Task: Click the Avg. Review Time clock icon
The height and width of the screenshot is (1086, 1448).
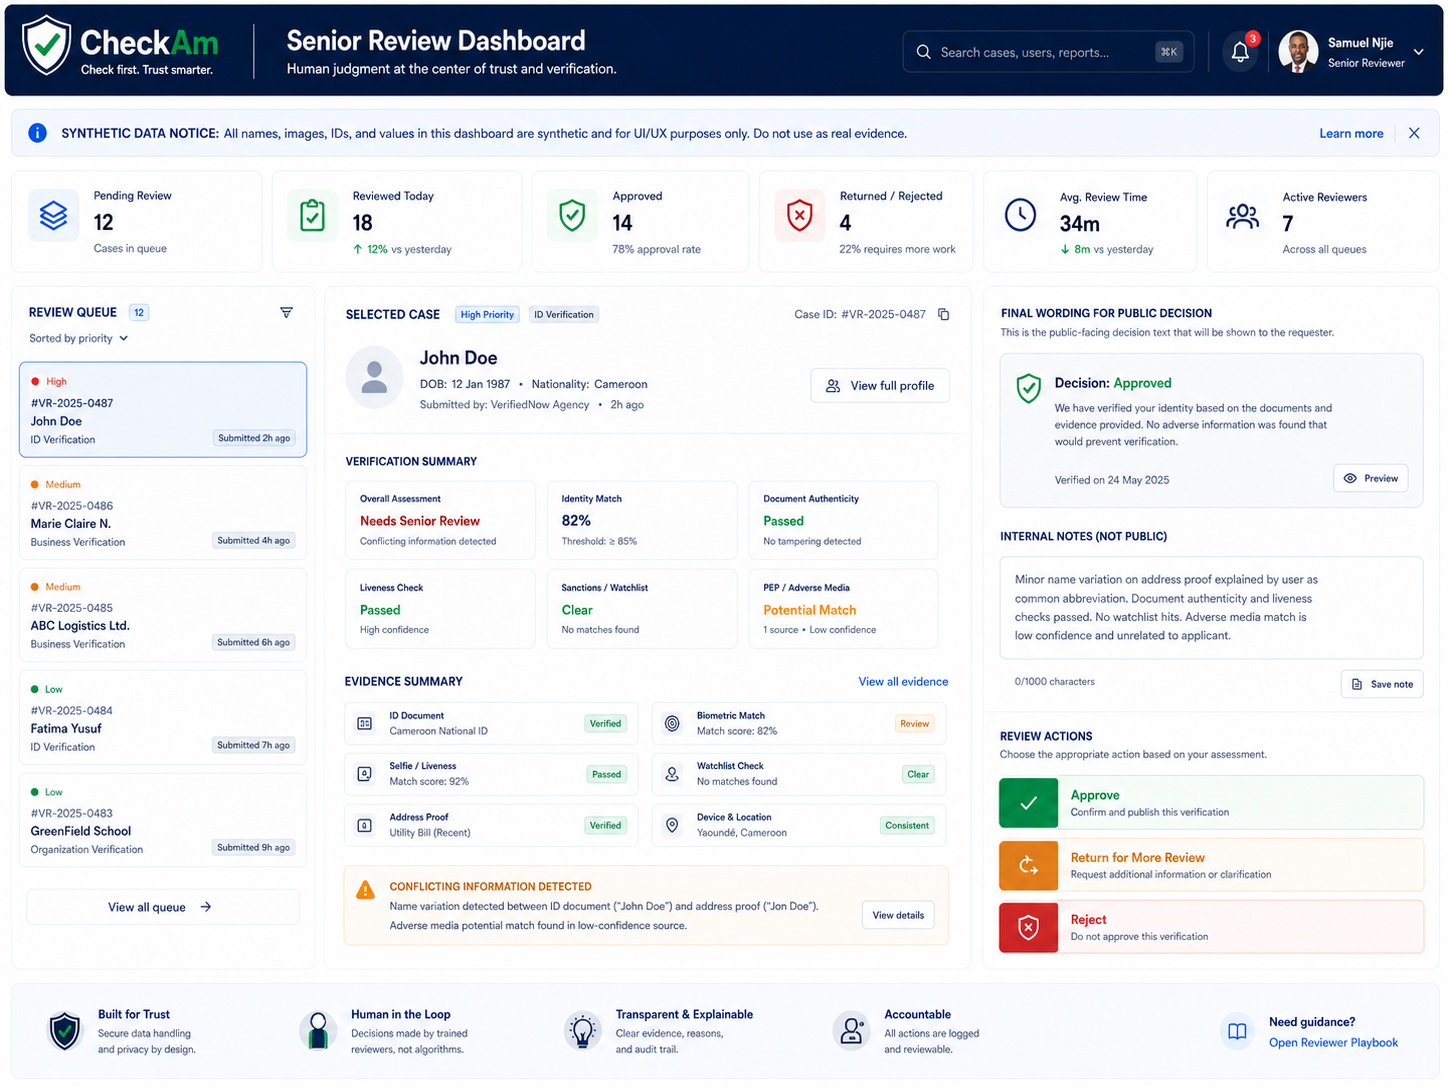Action: pos(1020,215)
